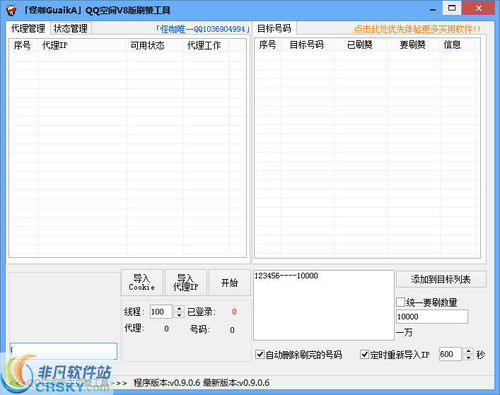Image resolution: width=500 pixels, height=395 pixels.
Task: Focus the quantity field showing 10000
Action: [432, 316]
